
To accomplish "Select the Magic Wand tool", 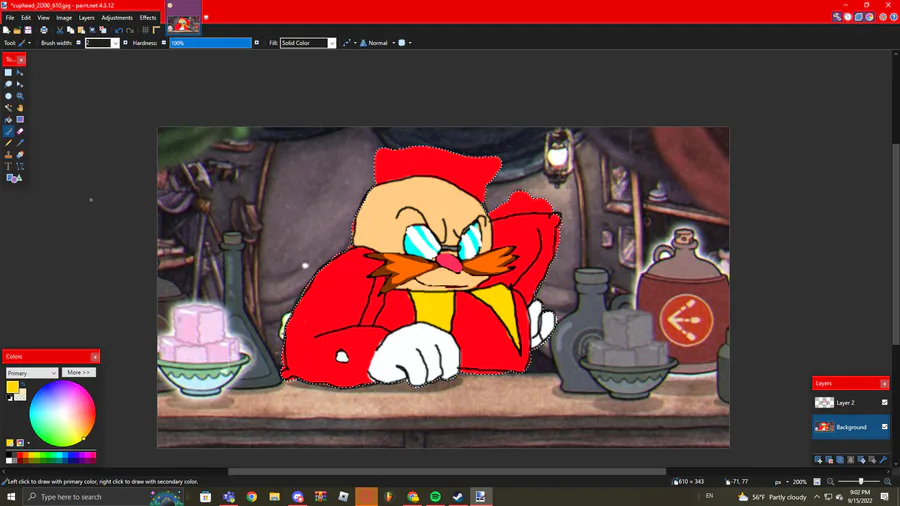I will click(8, 108).
